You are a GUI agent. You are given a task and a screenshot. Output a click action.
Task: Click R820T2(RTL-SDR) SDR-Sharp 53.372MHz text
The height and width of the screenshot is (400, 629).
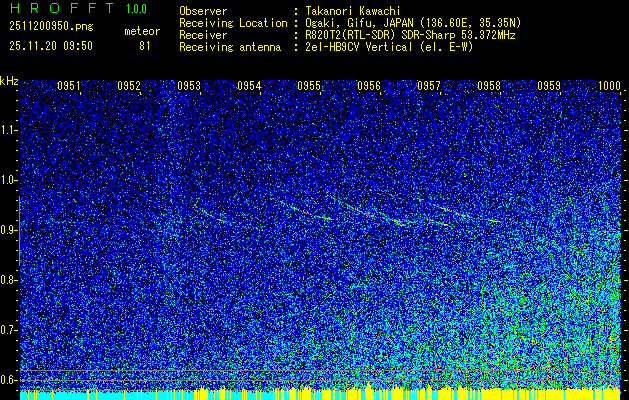tap(410, 35)
